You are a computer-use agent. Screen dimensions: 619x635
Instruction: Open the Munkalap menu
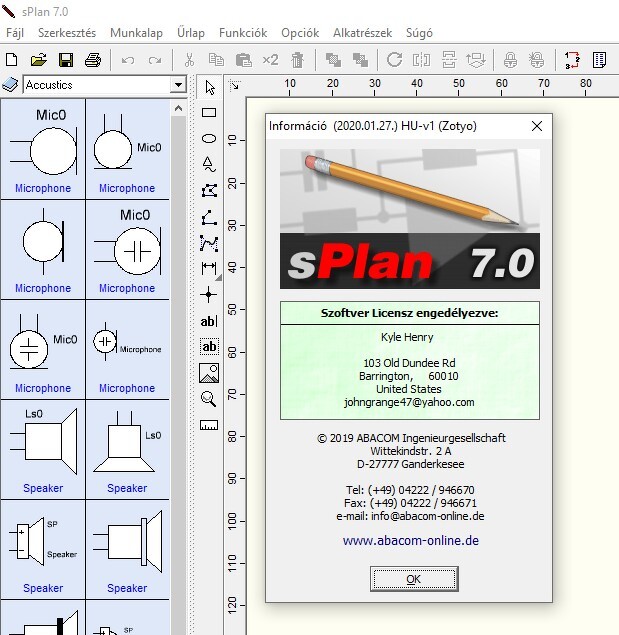tap(137, 33)
